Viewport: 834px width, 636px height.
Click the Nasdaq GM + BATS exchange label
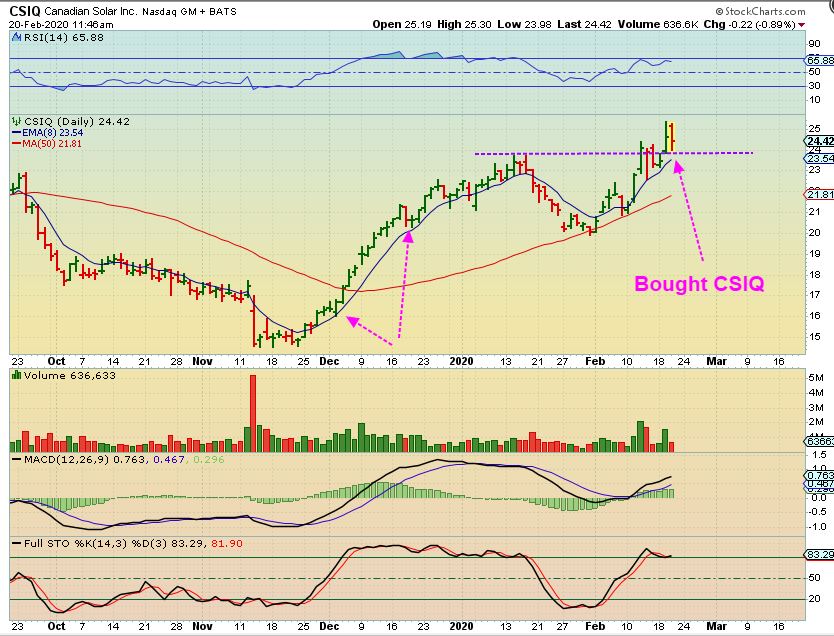click(x=189, y=11)
